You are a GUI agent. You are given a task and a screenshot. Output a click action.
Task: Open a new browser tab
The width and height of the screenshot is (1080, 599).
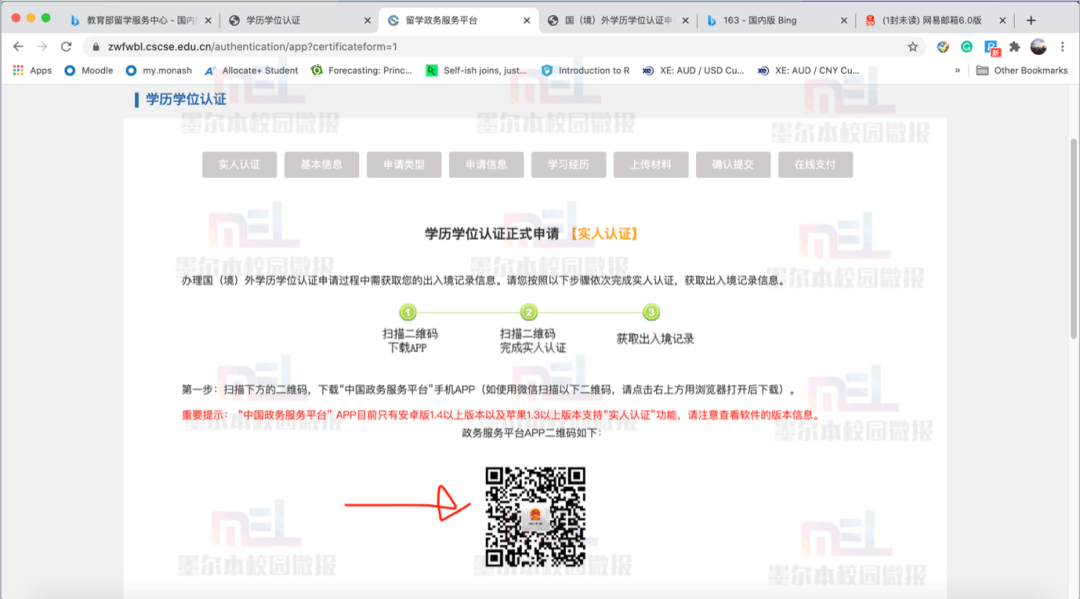[x=1030, y=21]
